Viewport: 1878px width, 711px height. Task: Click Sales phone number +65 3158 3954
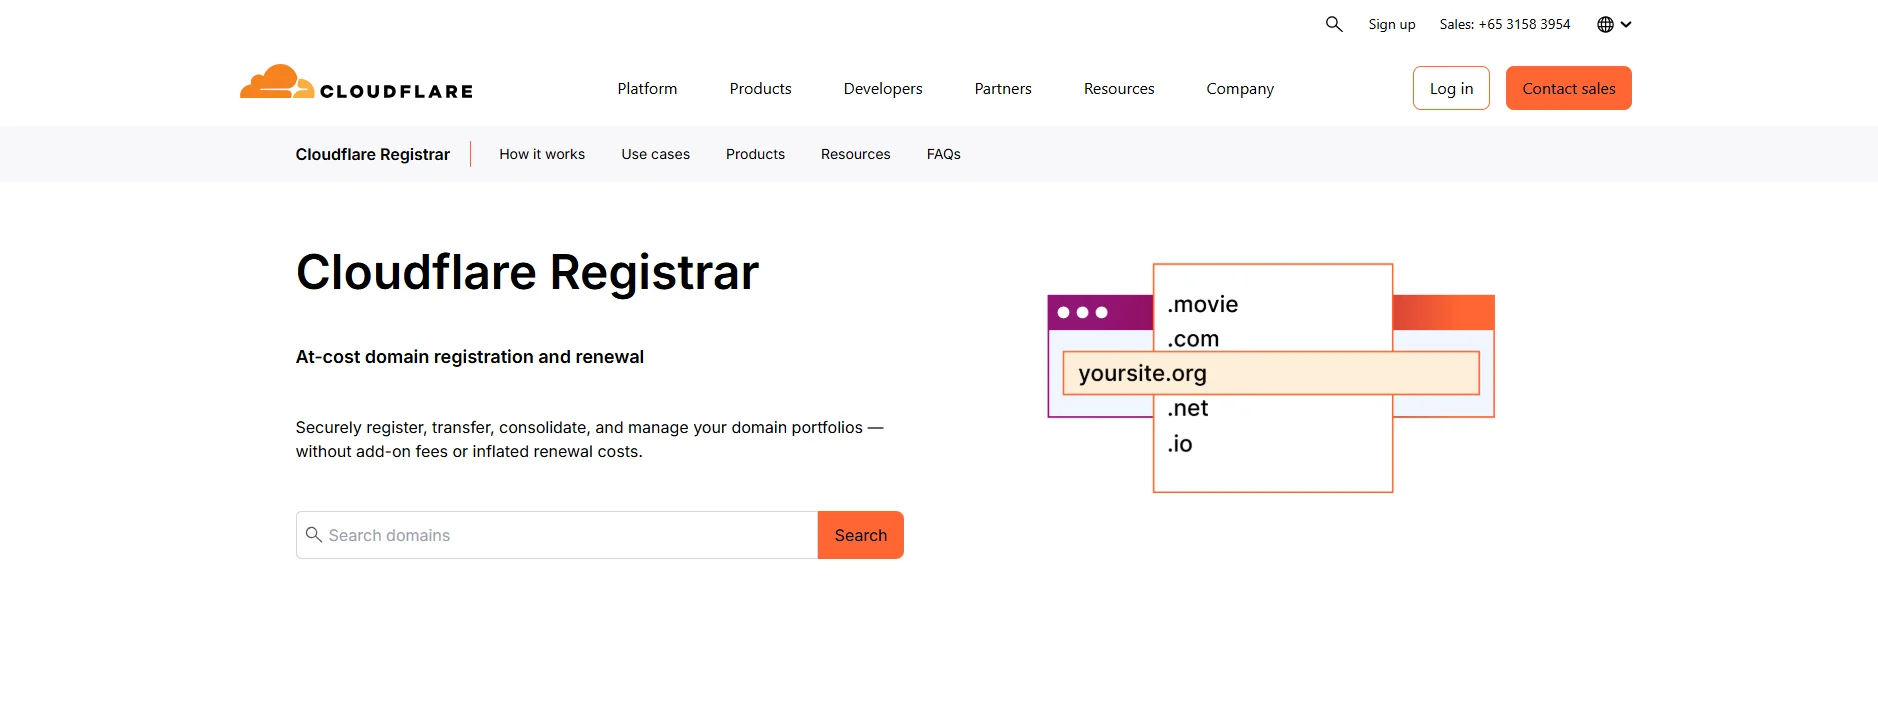pos(1505,24)
